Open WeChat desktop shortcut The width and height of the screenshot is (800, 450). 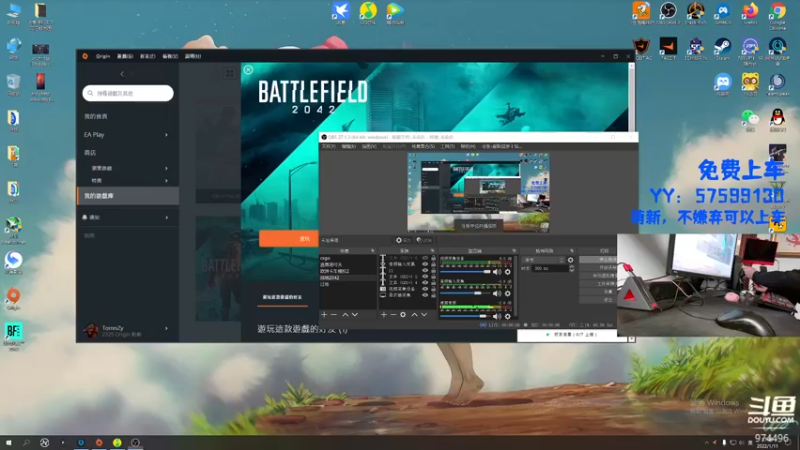pos(750,120)
